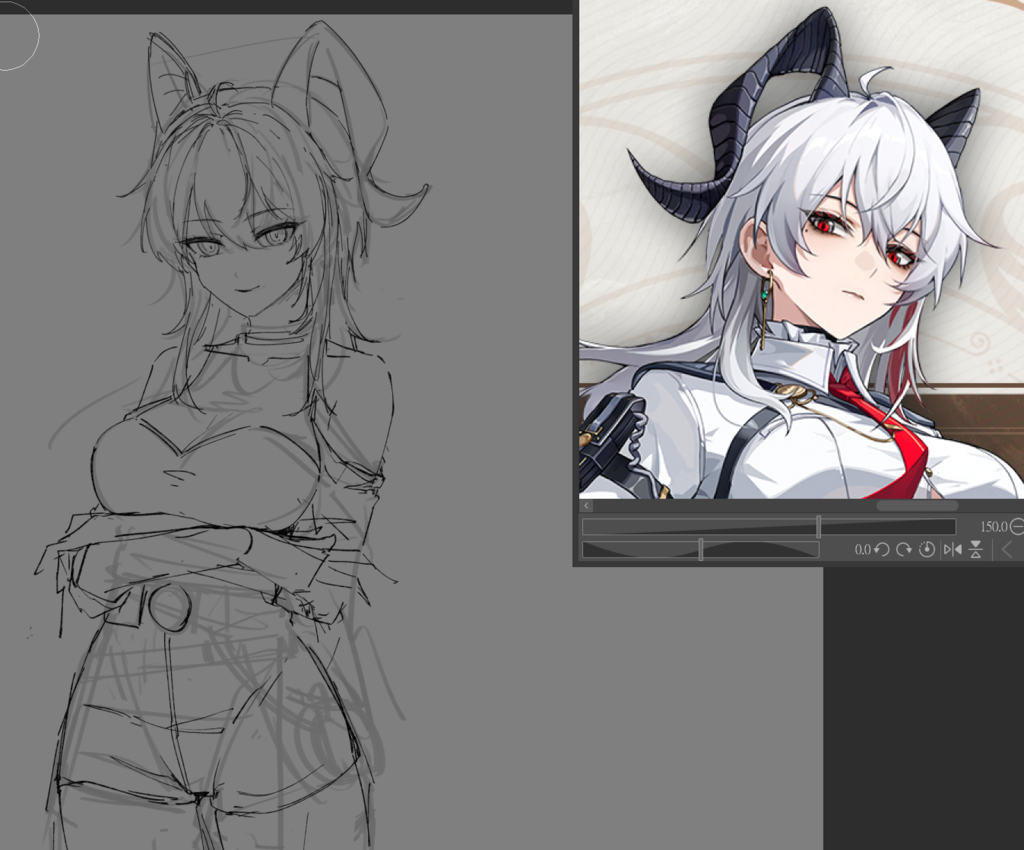Image resolution: width=1024 pixels, height=850 pixels.
Task: Rotate the Sub View image right
Action: click(904, 550)
